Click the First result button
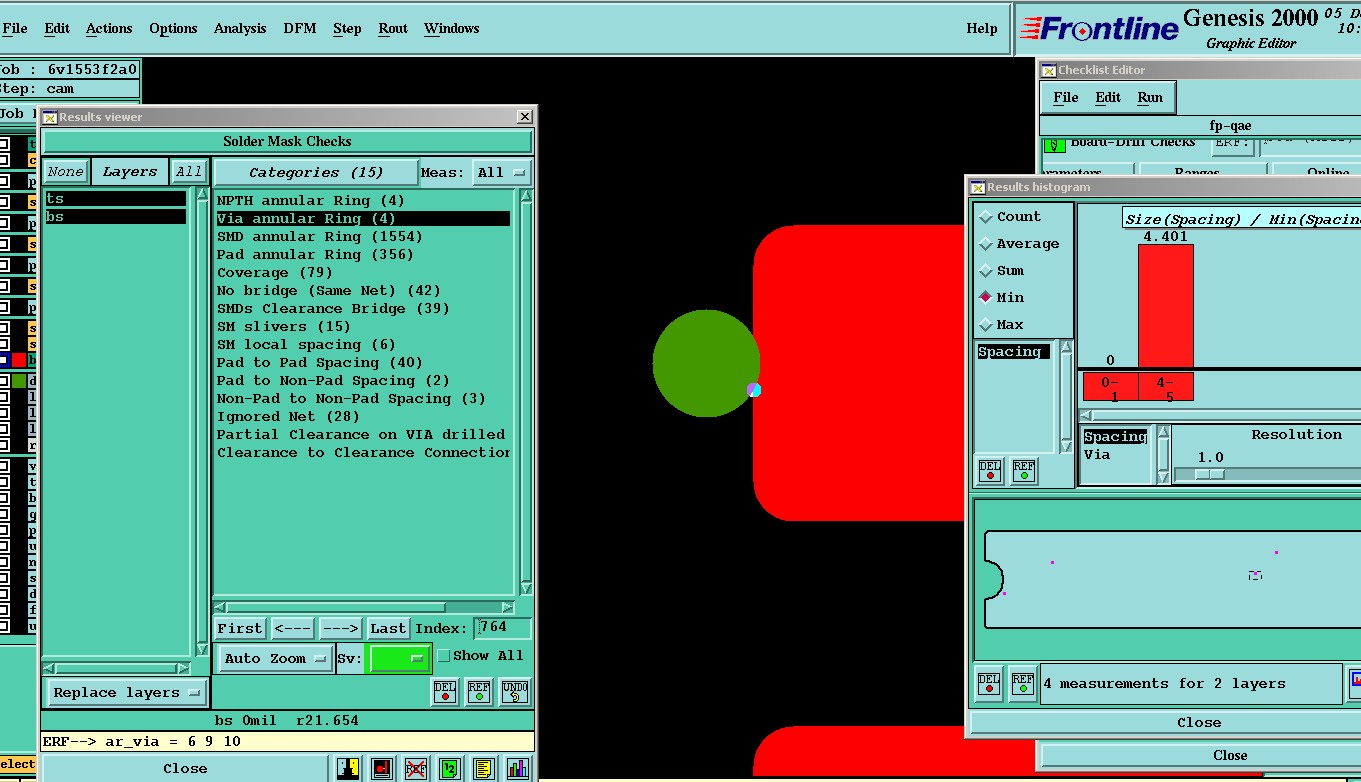This screenshot has height=782, width=1361. (x=240, y=628)
